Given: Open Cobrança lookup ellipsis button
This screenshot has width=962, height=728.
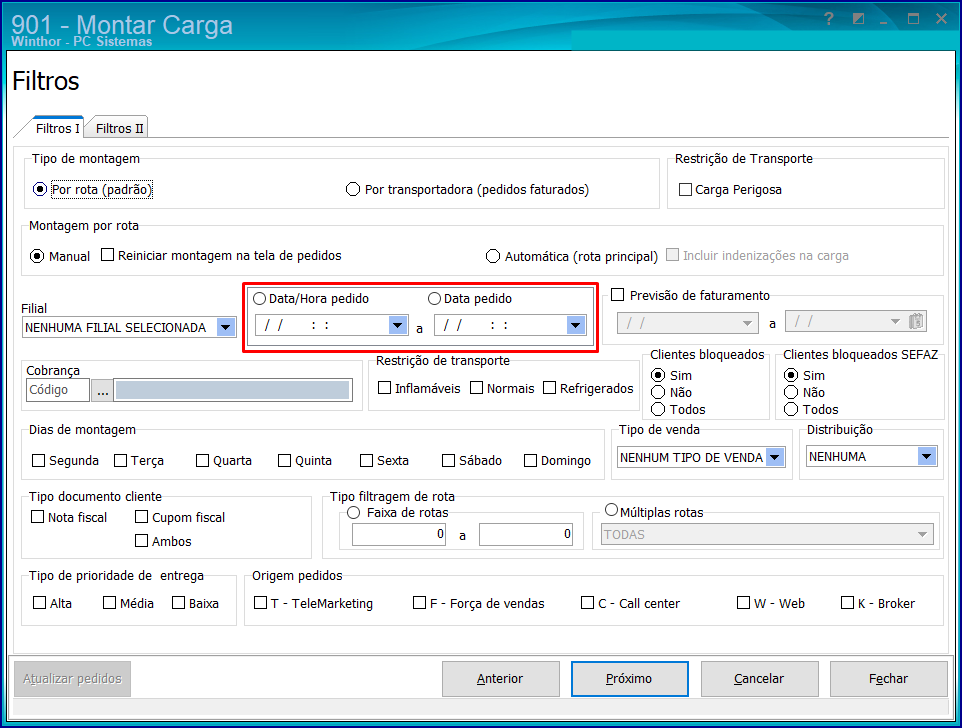Looking at the screenshot, I should pyautogui.click(x=102, y=390).
